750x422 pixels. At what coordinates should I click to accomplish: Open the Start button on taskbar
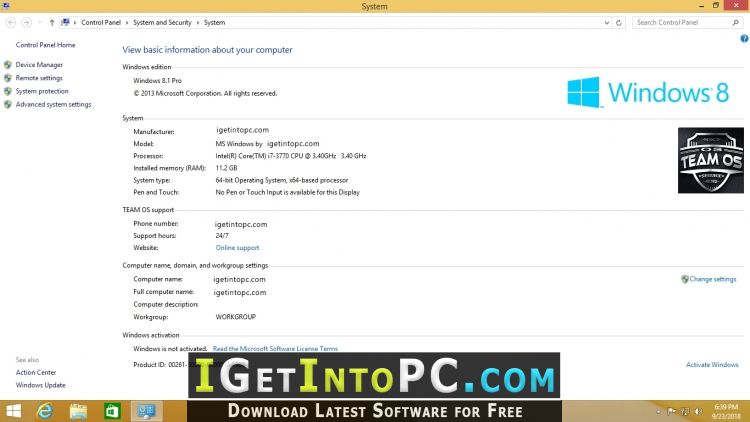[13, 411]
